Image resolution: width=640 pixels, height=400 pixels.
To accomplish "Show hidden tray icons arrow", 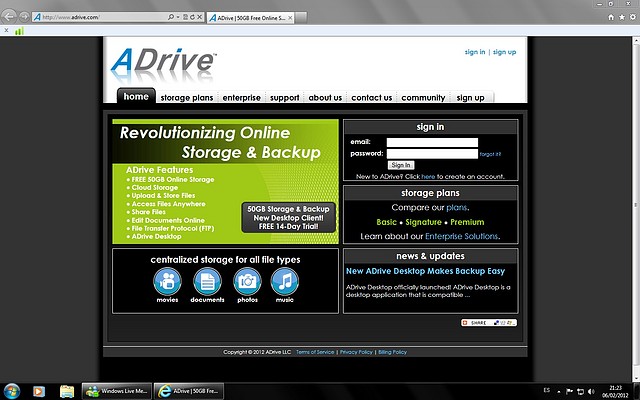I will pyautogui.click(x=559, y=392).
